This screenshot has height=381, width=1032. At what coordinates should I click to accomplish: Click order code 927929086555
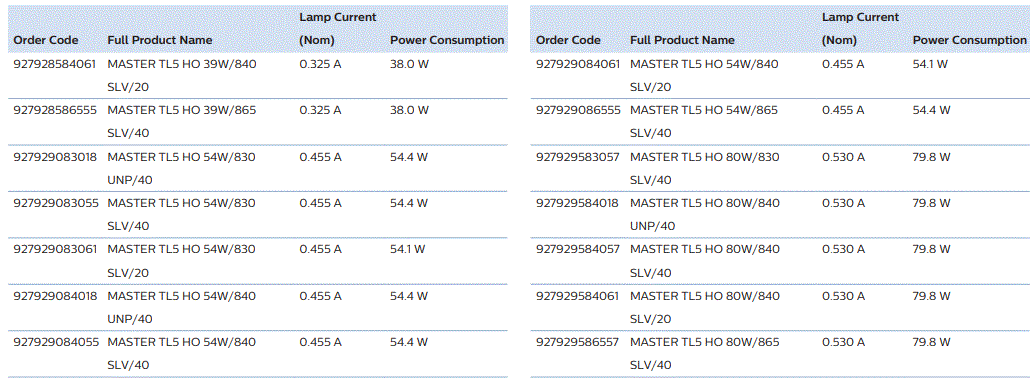578,111
